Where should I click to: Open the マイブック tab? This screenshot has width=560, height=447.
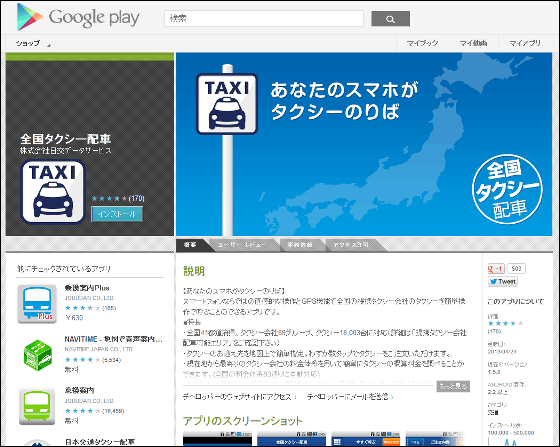[x=422, y=43]
